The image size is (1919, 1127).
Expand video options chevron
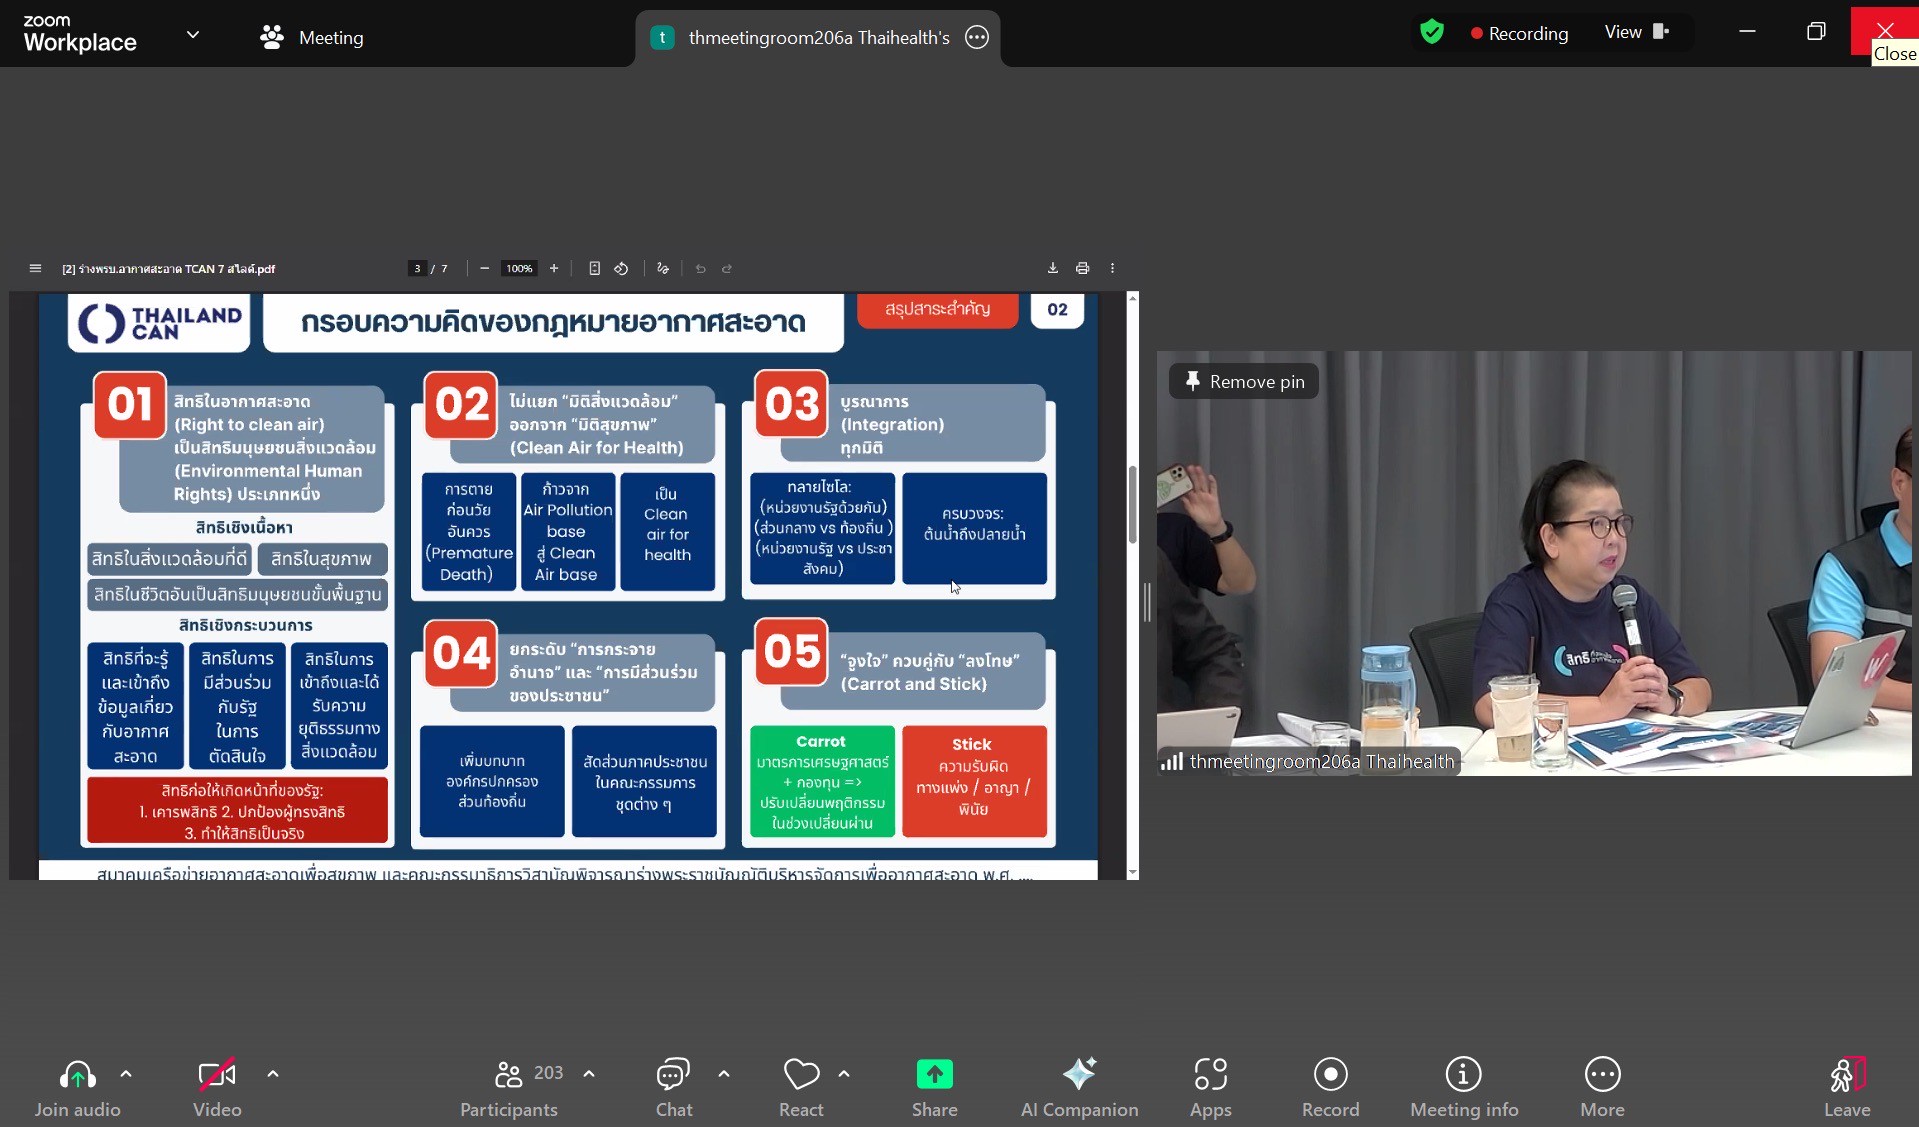[273, 1074]
